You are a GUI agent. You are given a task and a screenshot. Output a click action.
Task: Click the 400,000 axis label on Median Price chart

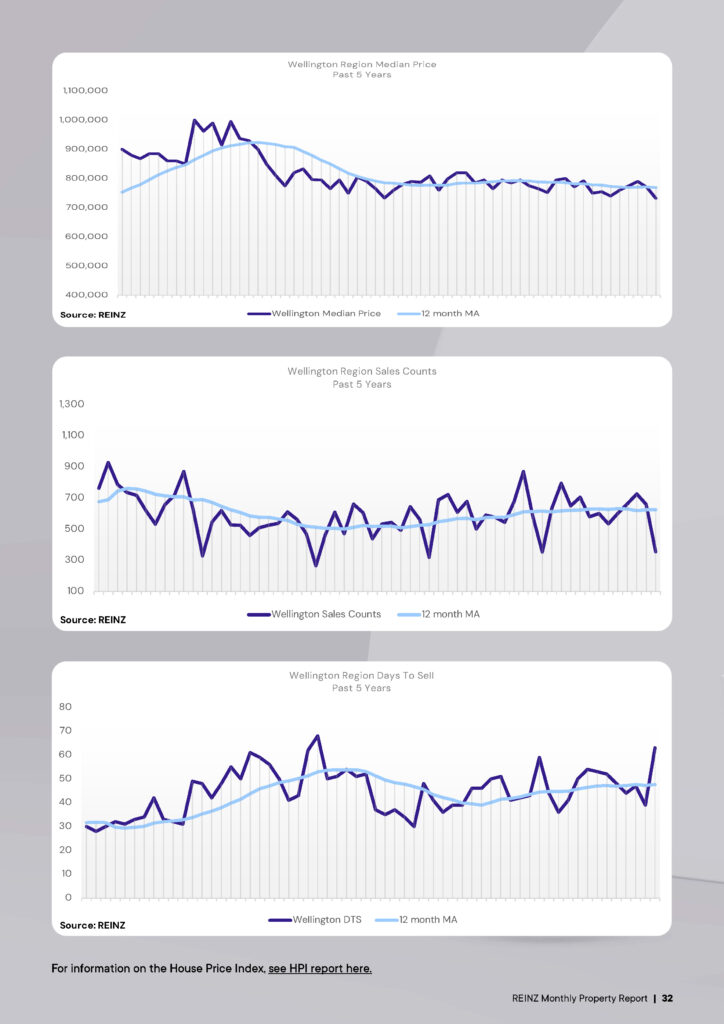(87, 295)
